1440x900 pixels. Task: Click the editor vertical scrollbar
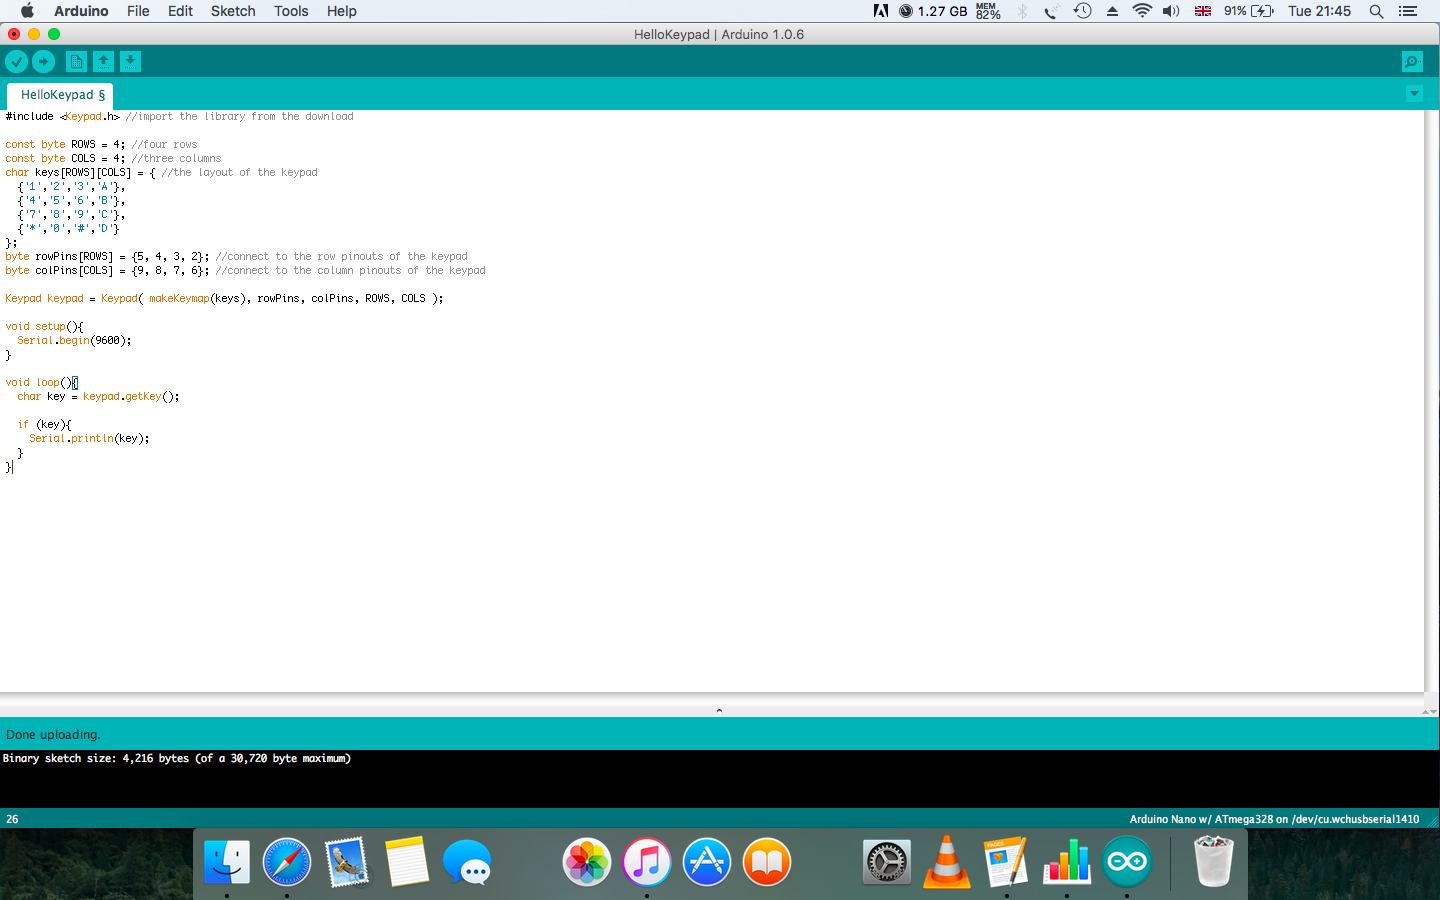[1431, 400]
